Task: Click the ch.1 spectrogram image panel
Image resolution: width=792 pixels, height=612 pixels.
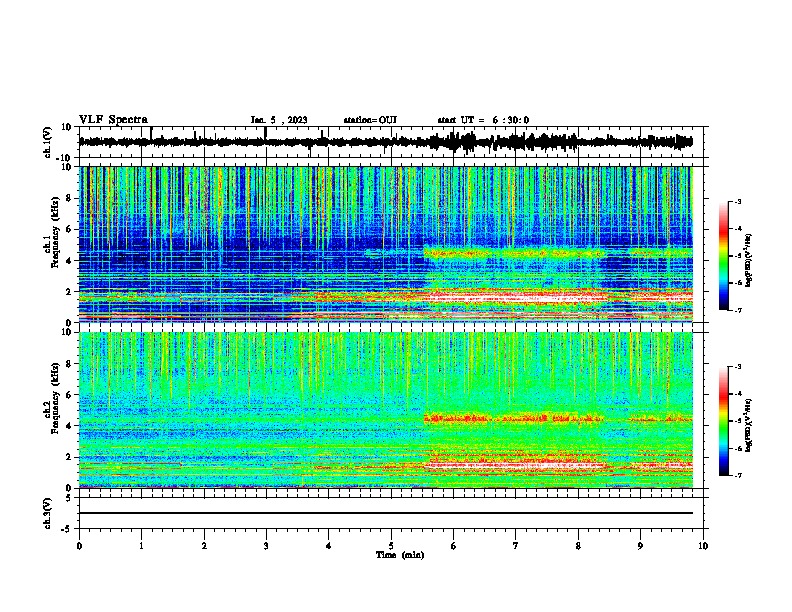Action: [x=385, y=244]
